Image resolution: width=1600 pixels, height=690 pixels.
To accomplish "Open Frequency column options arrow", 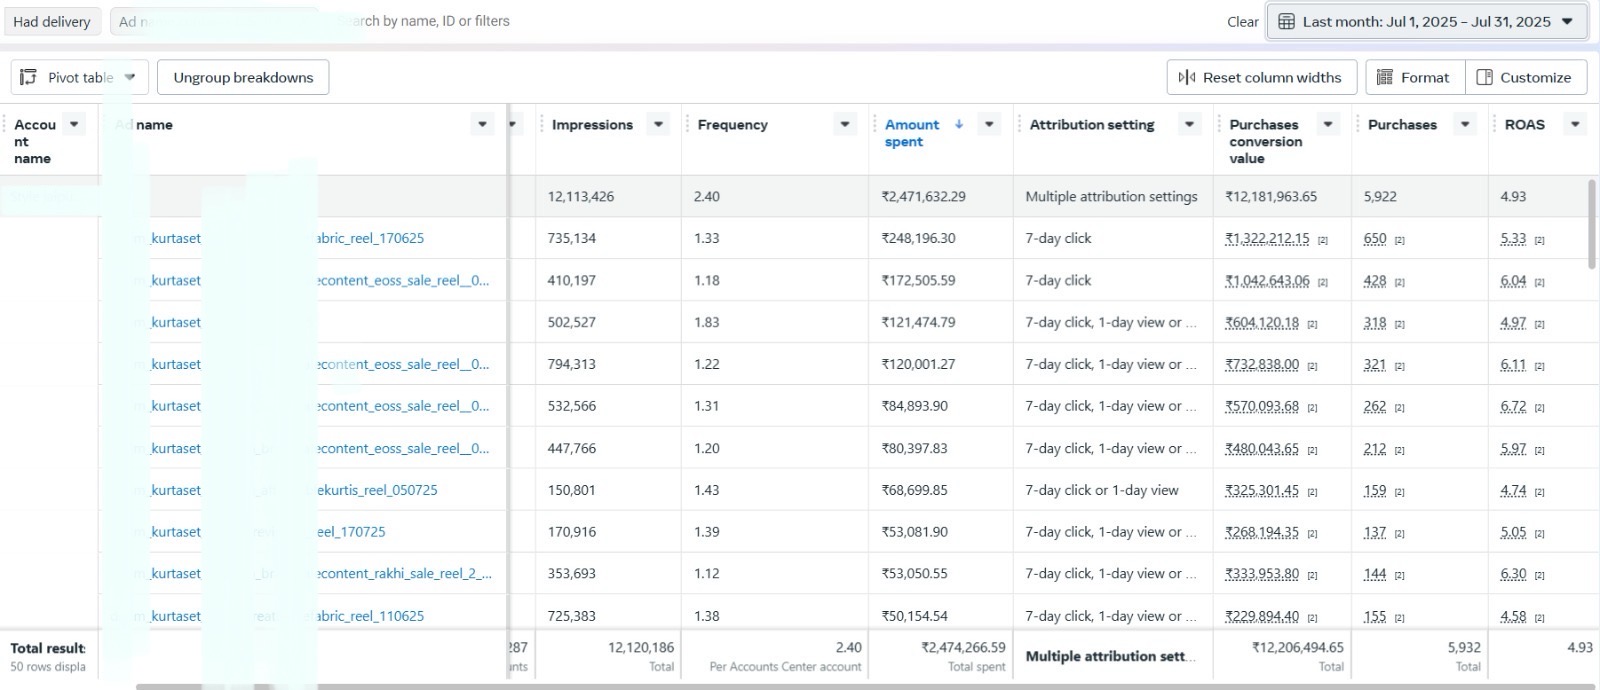I will pos(845,124).
